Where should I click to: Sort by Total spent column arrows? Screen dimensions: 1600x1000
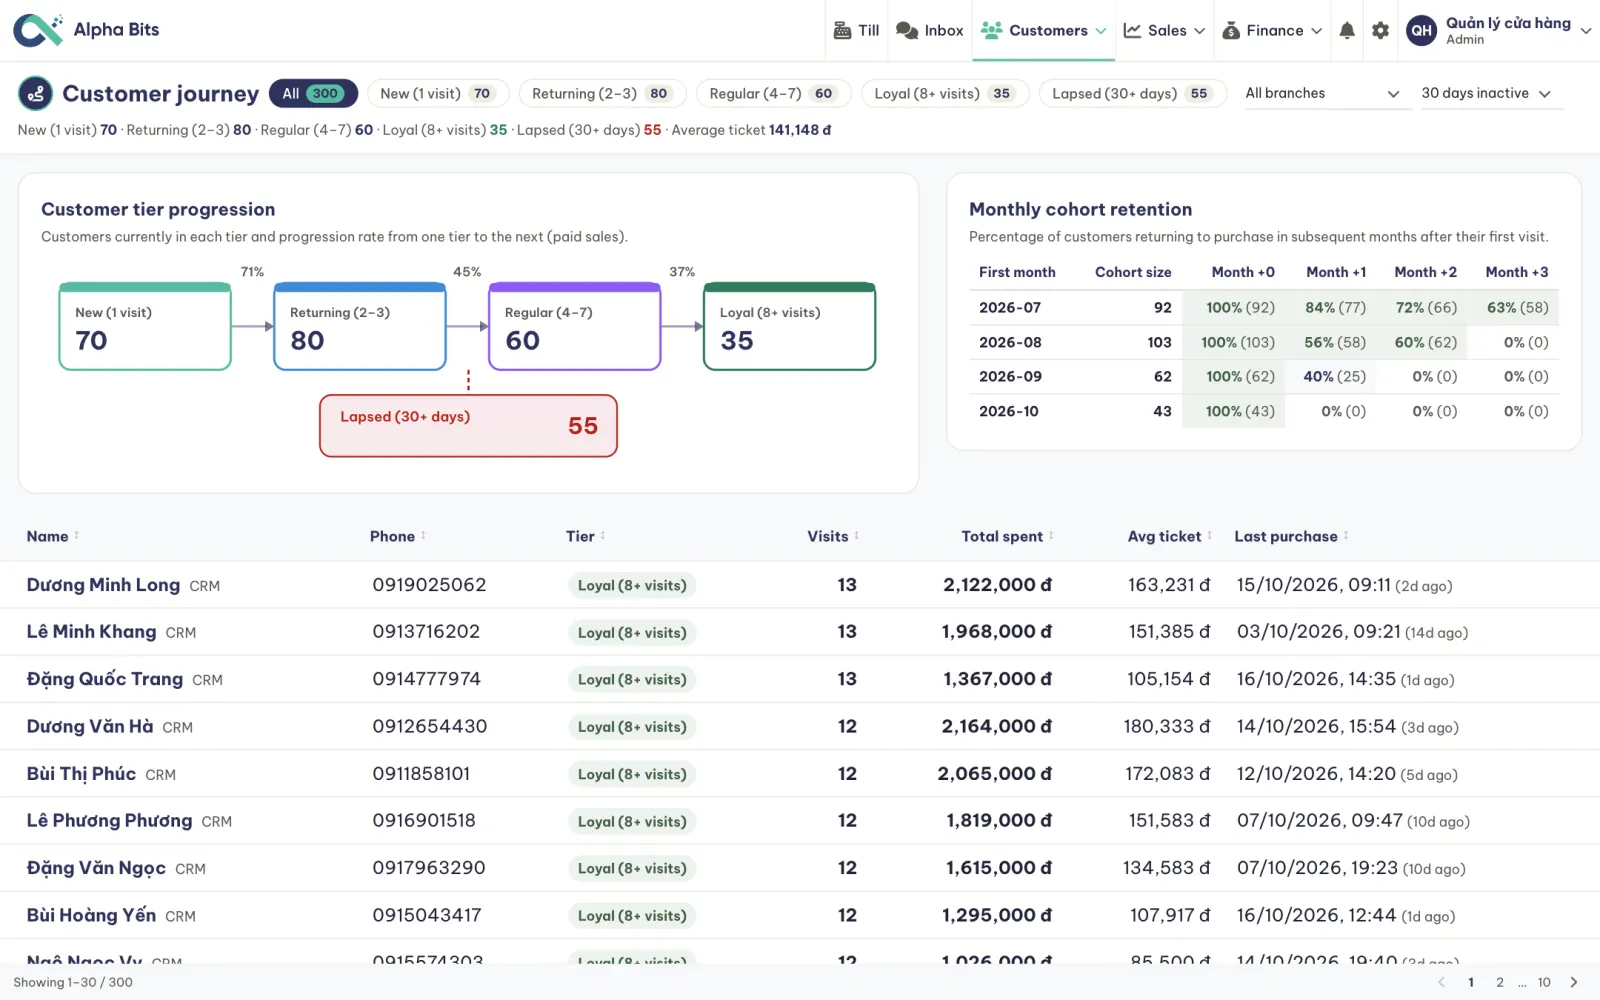[x=1051, y=536]
